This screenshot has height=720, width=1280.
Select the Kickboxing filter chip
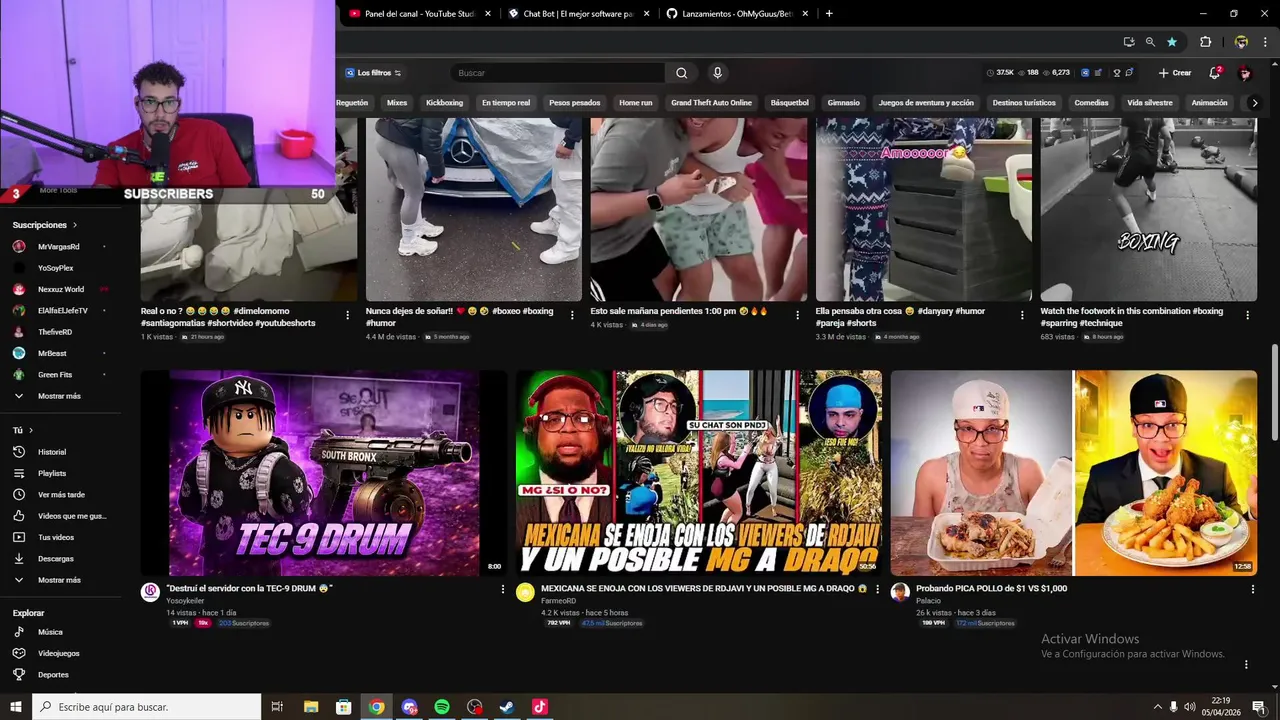444,103
